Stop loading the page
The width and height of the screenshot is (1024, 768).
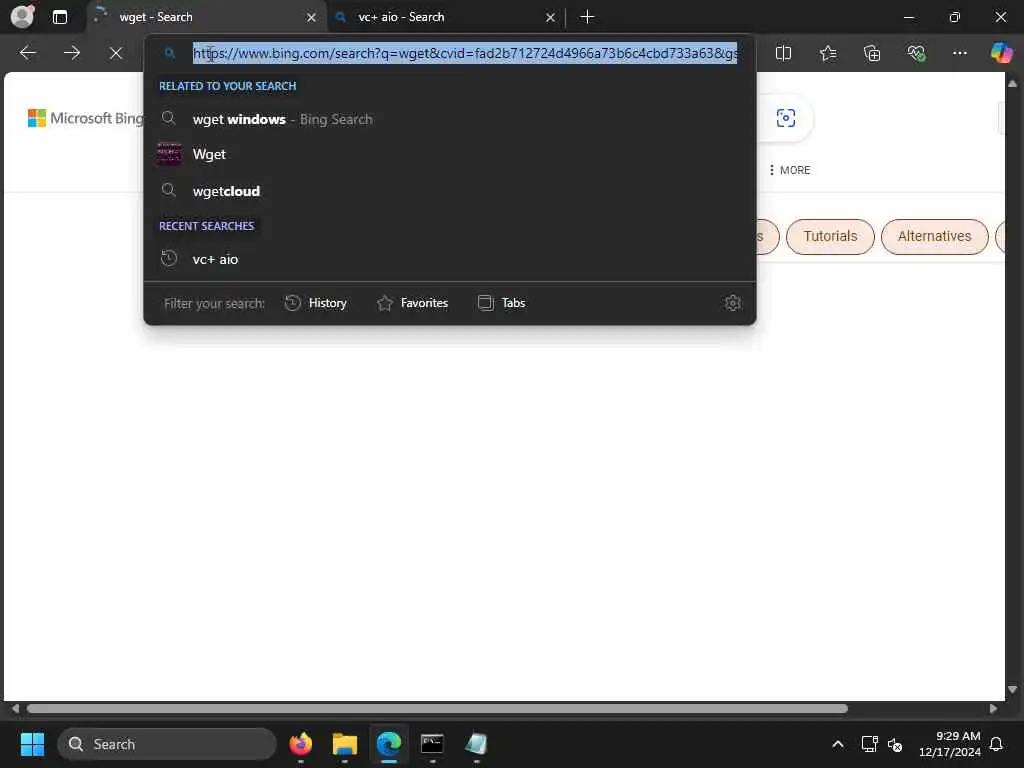[x=116, y=53]
